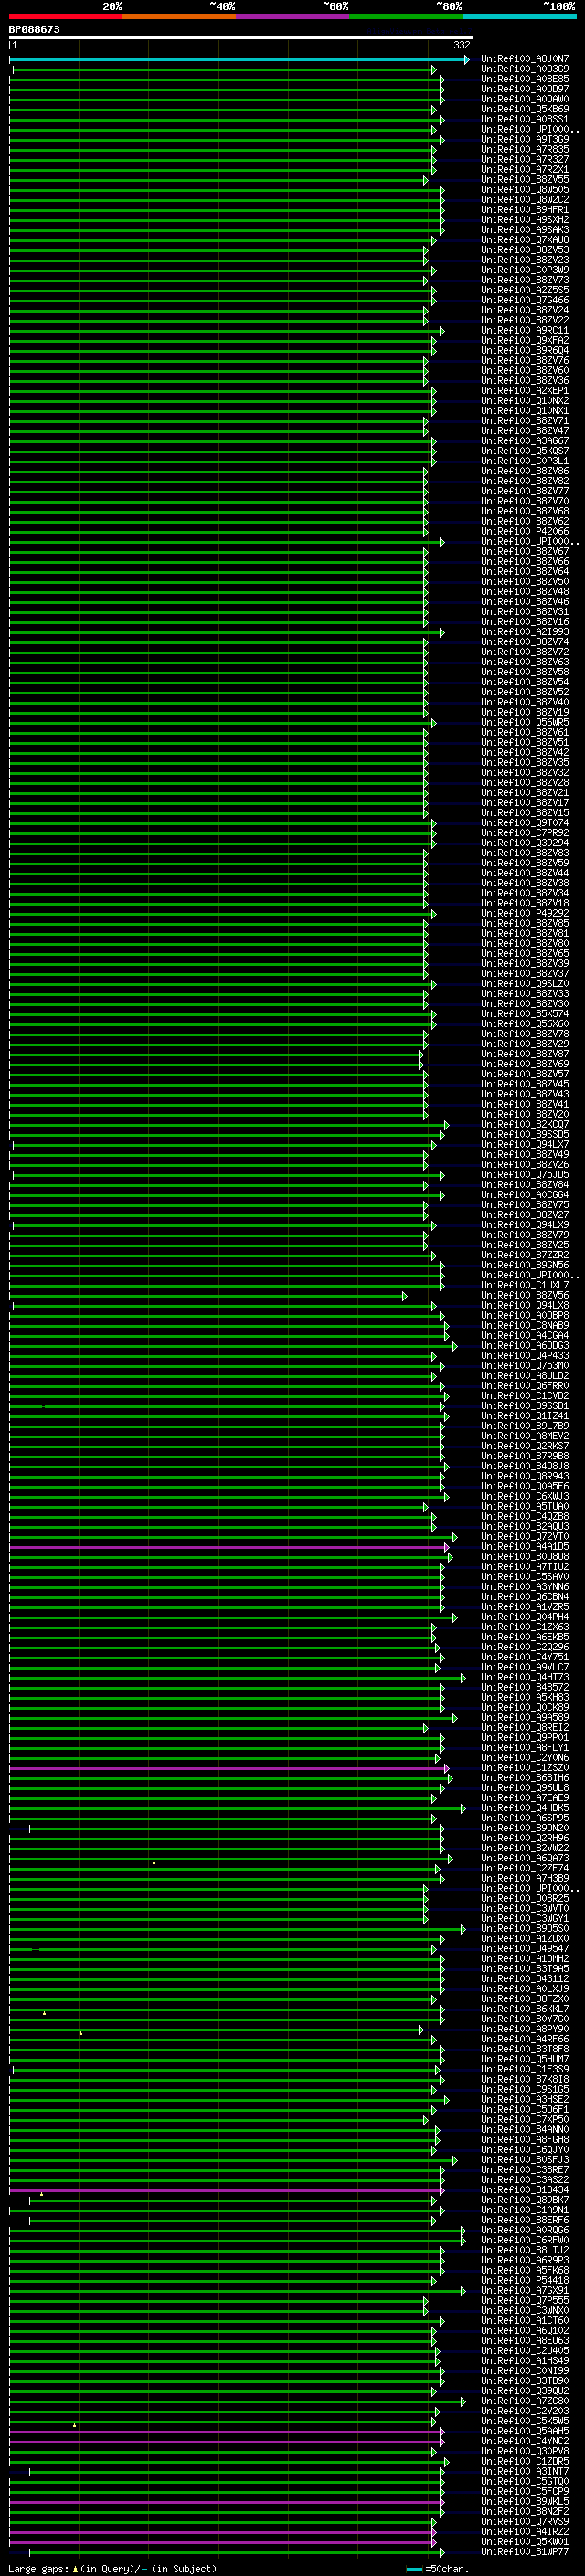The width and height of the screenshot is (585, 2576).
Task: Select hit label UniRef100_B8ZV55
Action: [525, 179]
